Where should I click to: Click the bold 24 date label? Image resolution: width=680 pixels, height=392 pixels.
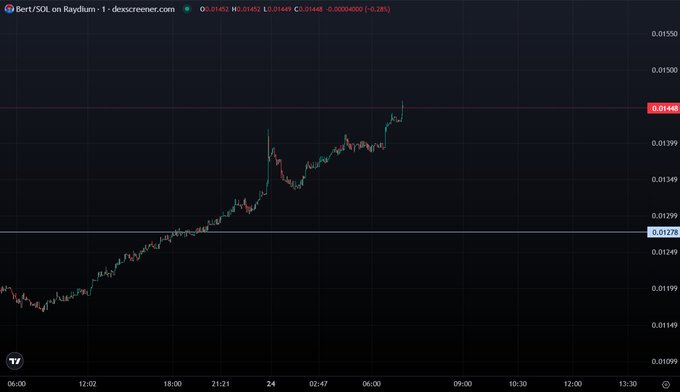tap(271, 384)
